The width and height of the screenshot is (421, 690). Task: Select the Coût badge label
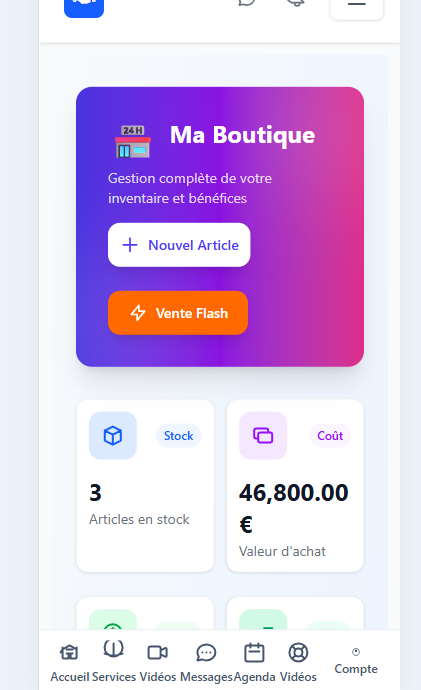pos(330,436)
